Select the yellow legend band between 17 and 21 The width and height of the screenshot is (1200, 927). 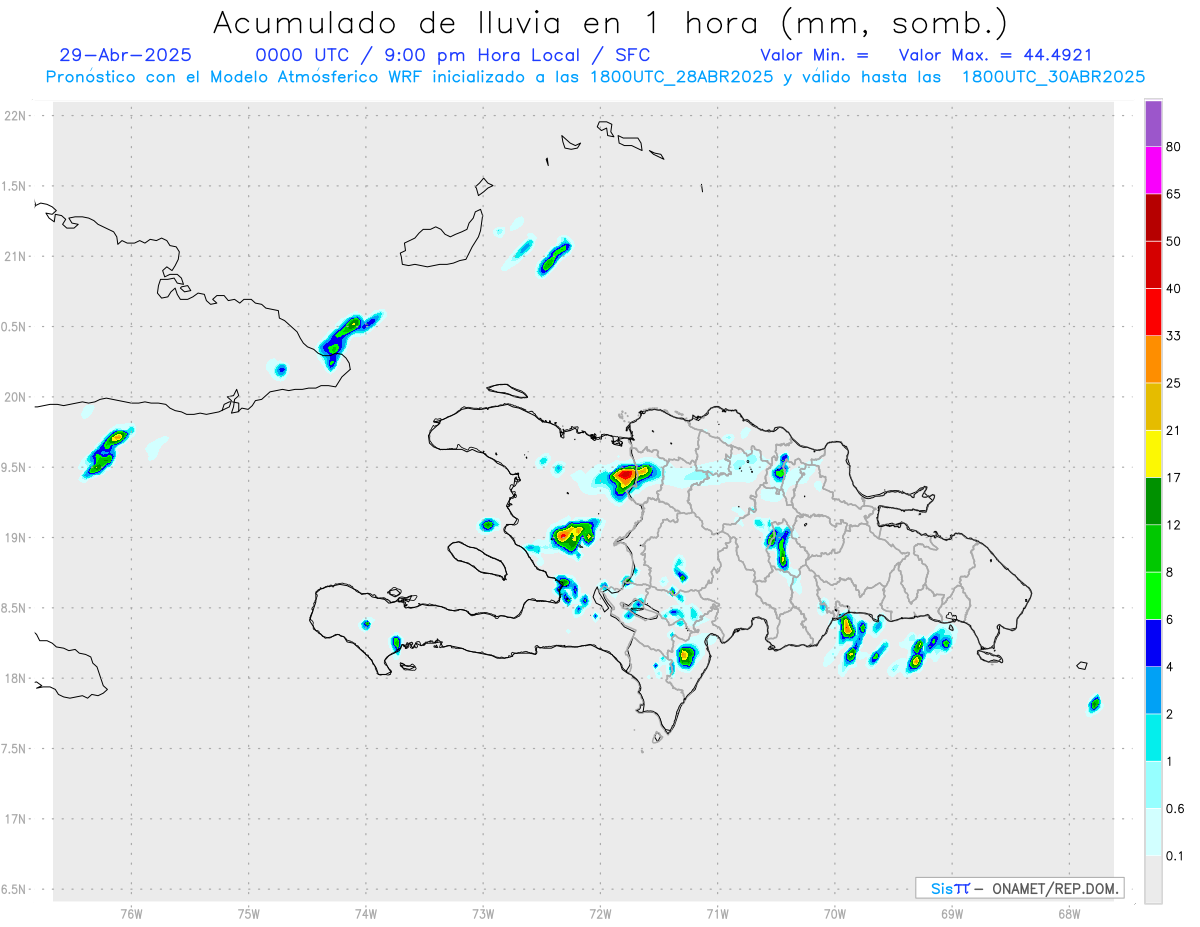coord(1153,454)
